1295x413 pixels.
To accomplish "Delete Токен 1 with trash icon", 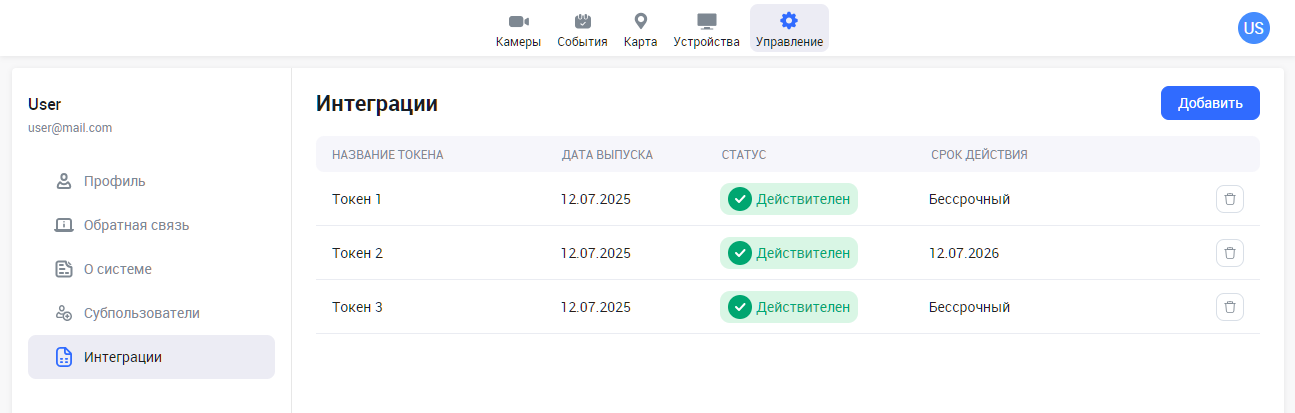I will click(1229, 199).
